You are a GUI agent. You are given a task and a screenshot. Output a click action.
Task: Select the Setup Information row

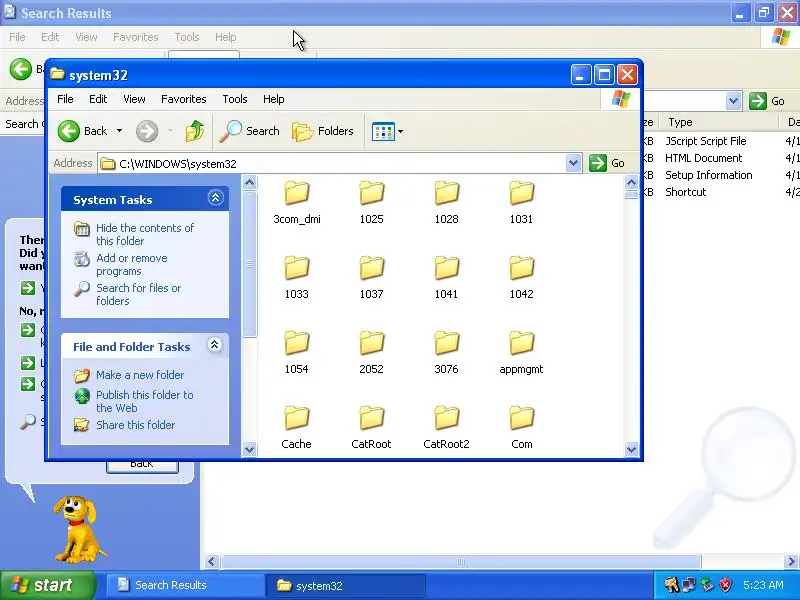tap(709, 175)
